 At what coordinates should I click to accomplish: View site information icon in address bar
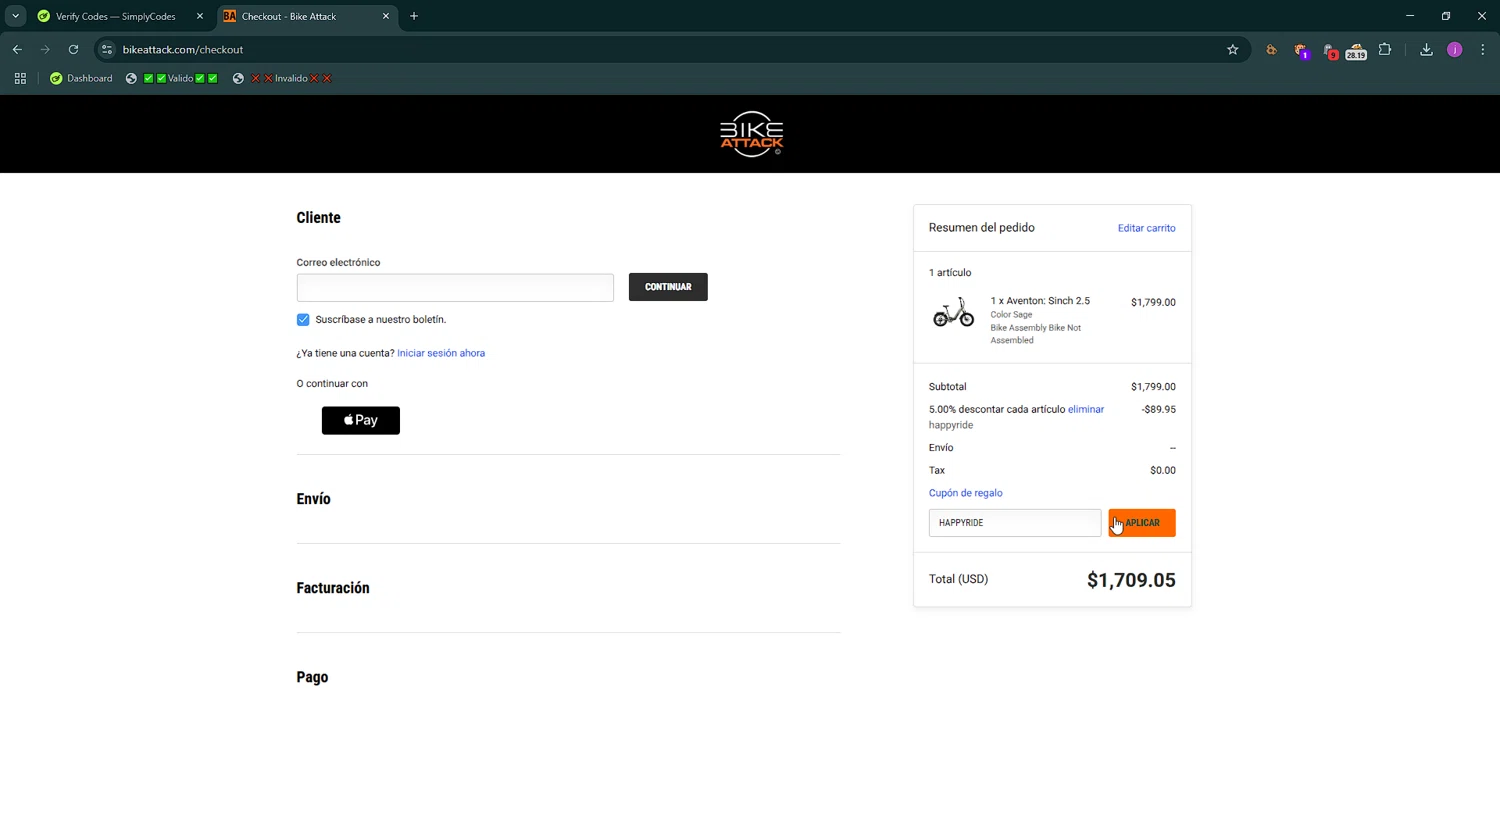pyautogui.click(x=107, y=49)
